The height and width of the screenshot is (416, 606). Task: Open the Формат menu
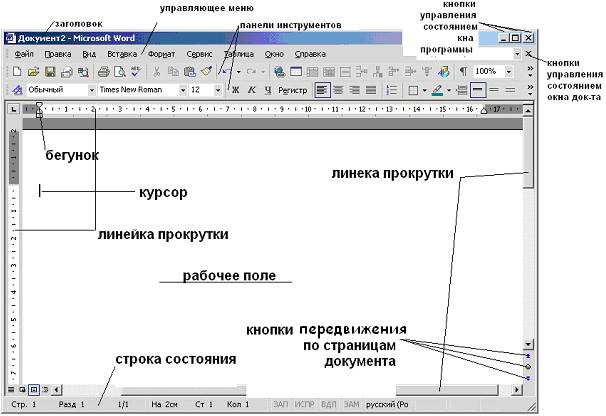click(161, 52)
